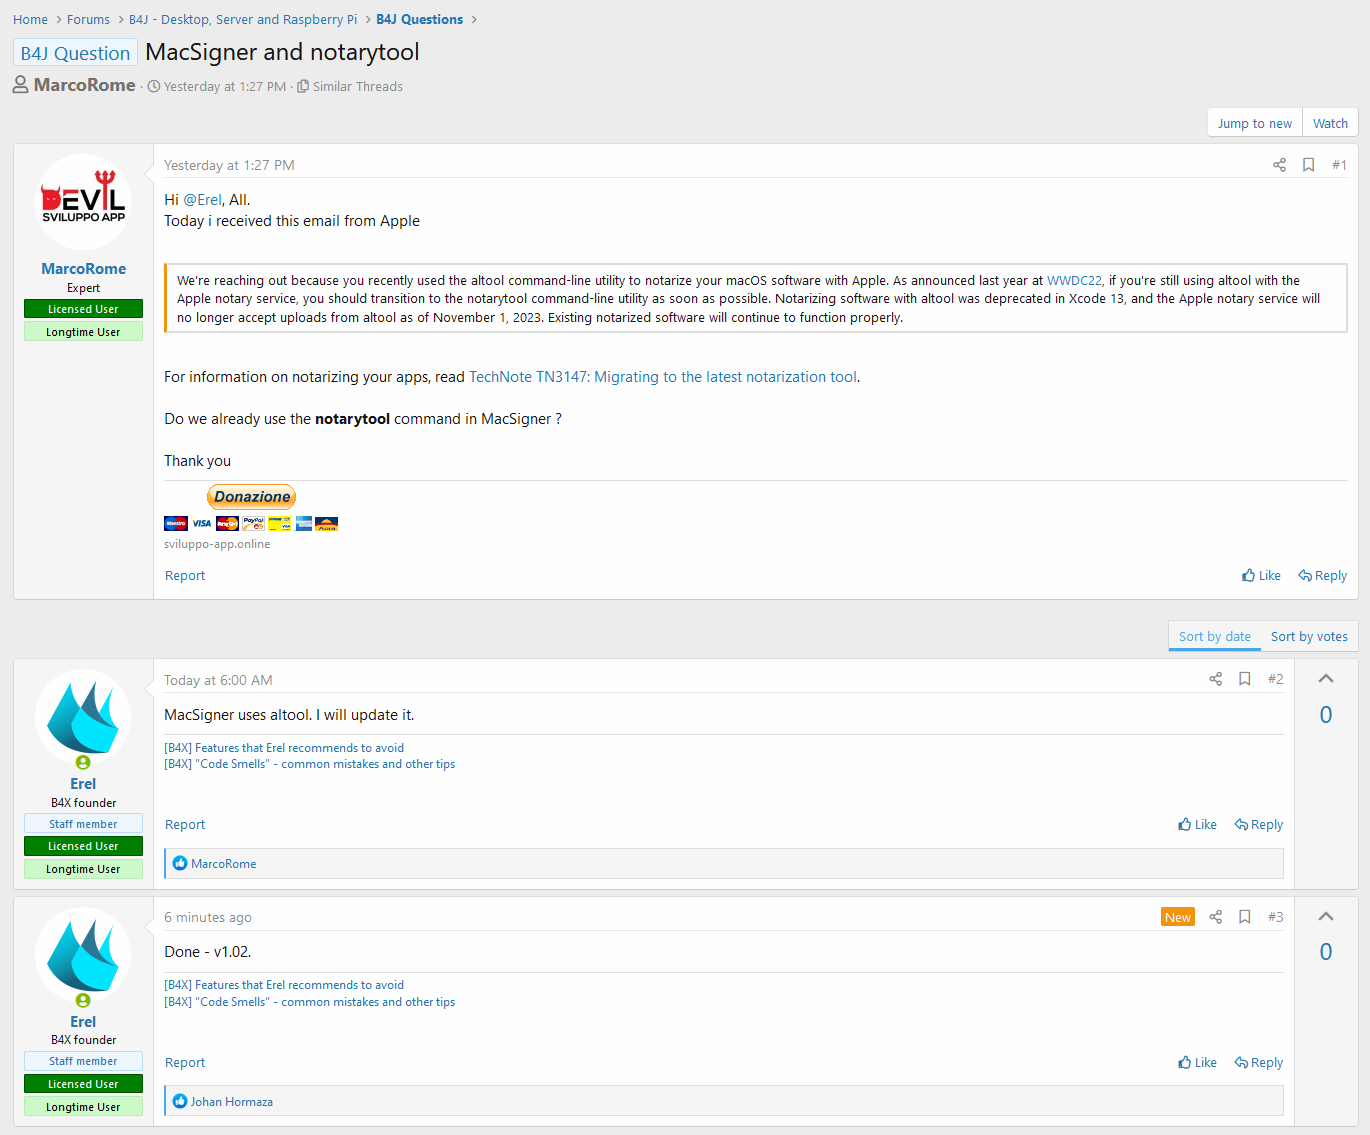
Task: Click '6 minutes ago' timestamp
Action: 208,918
